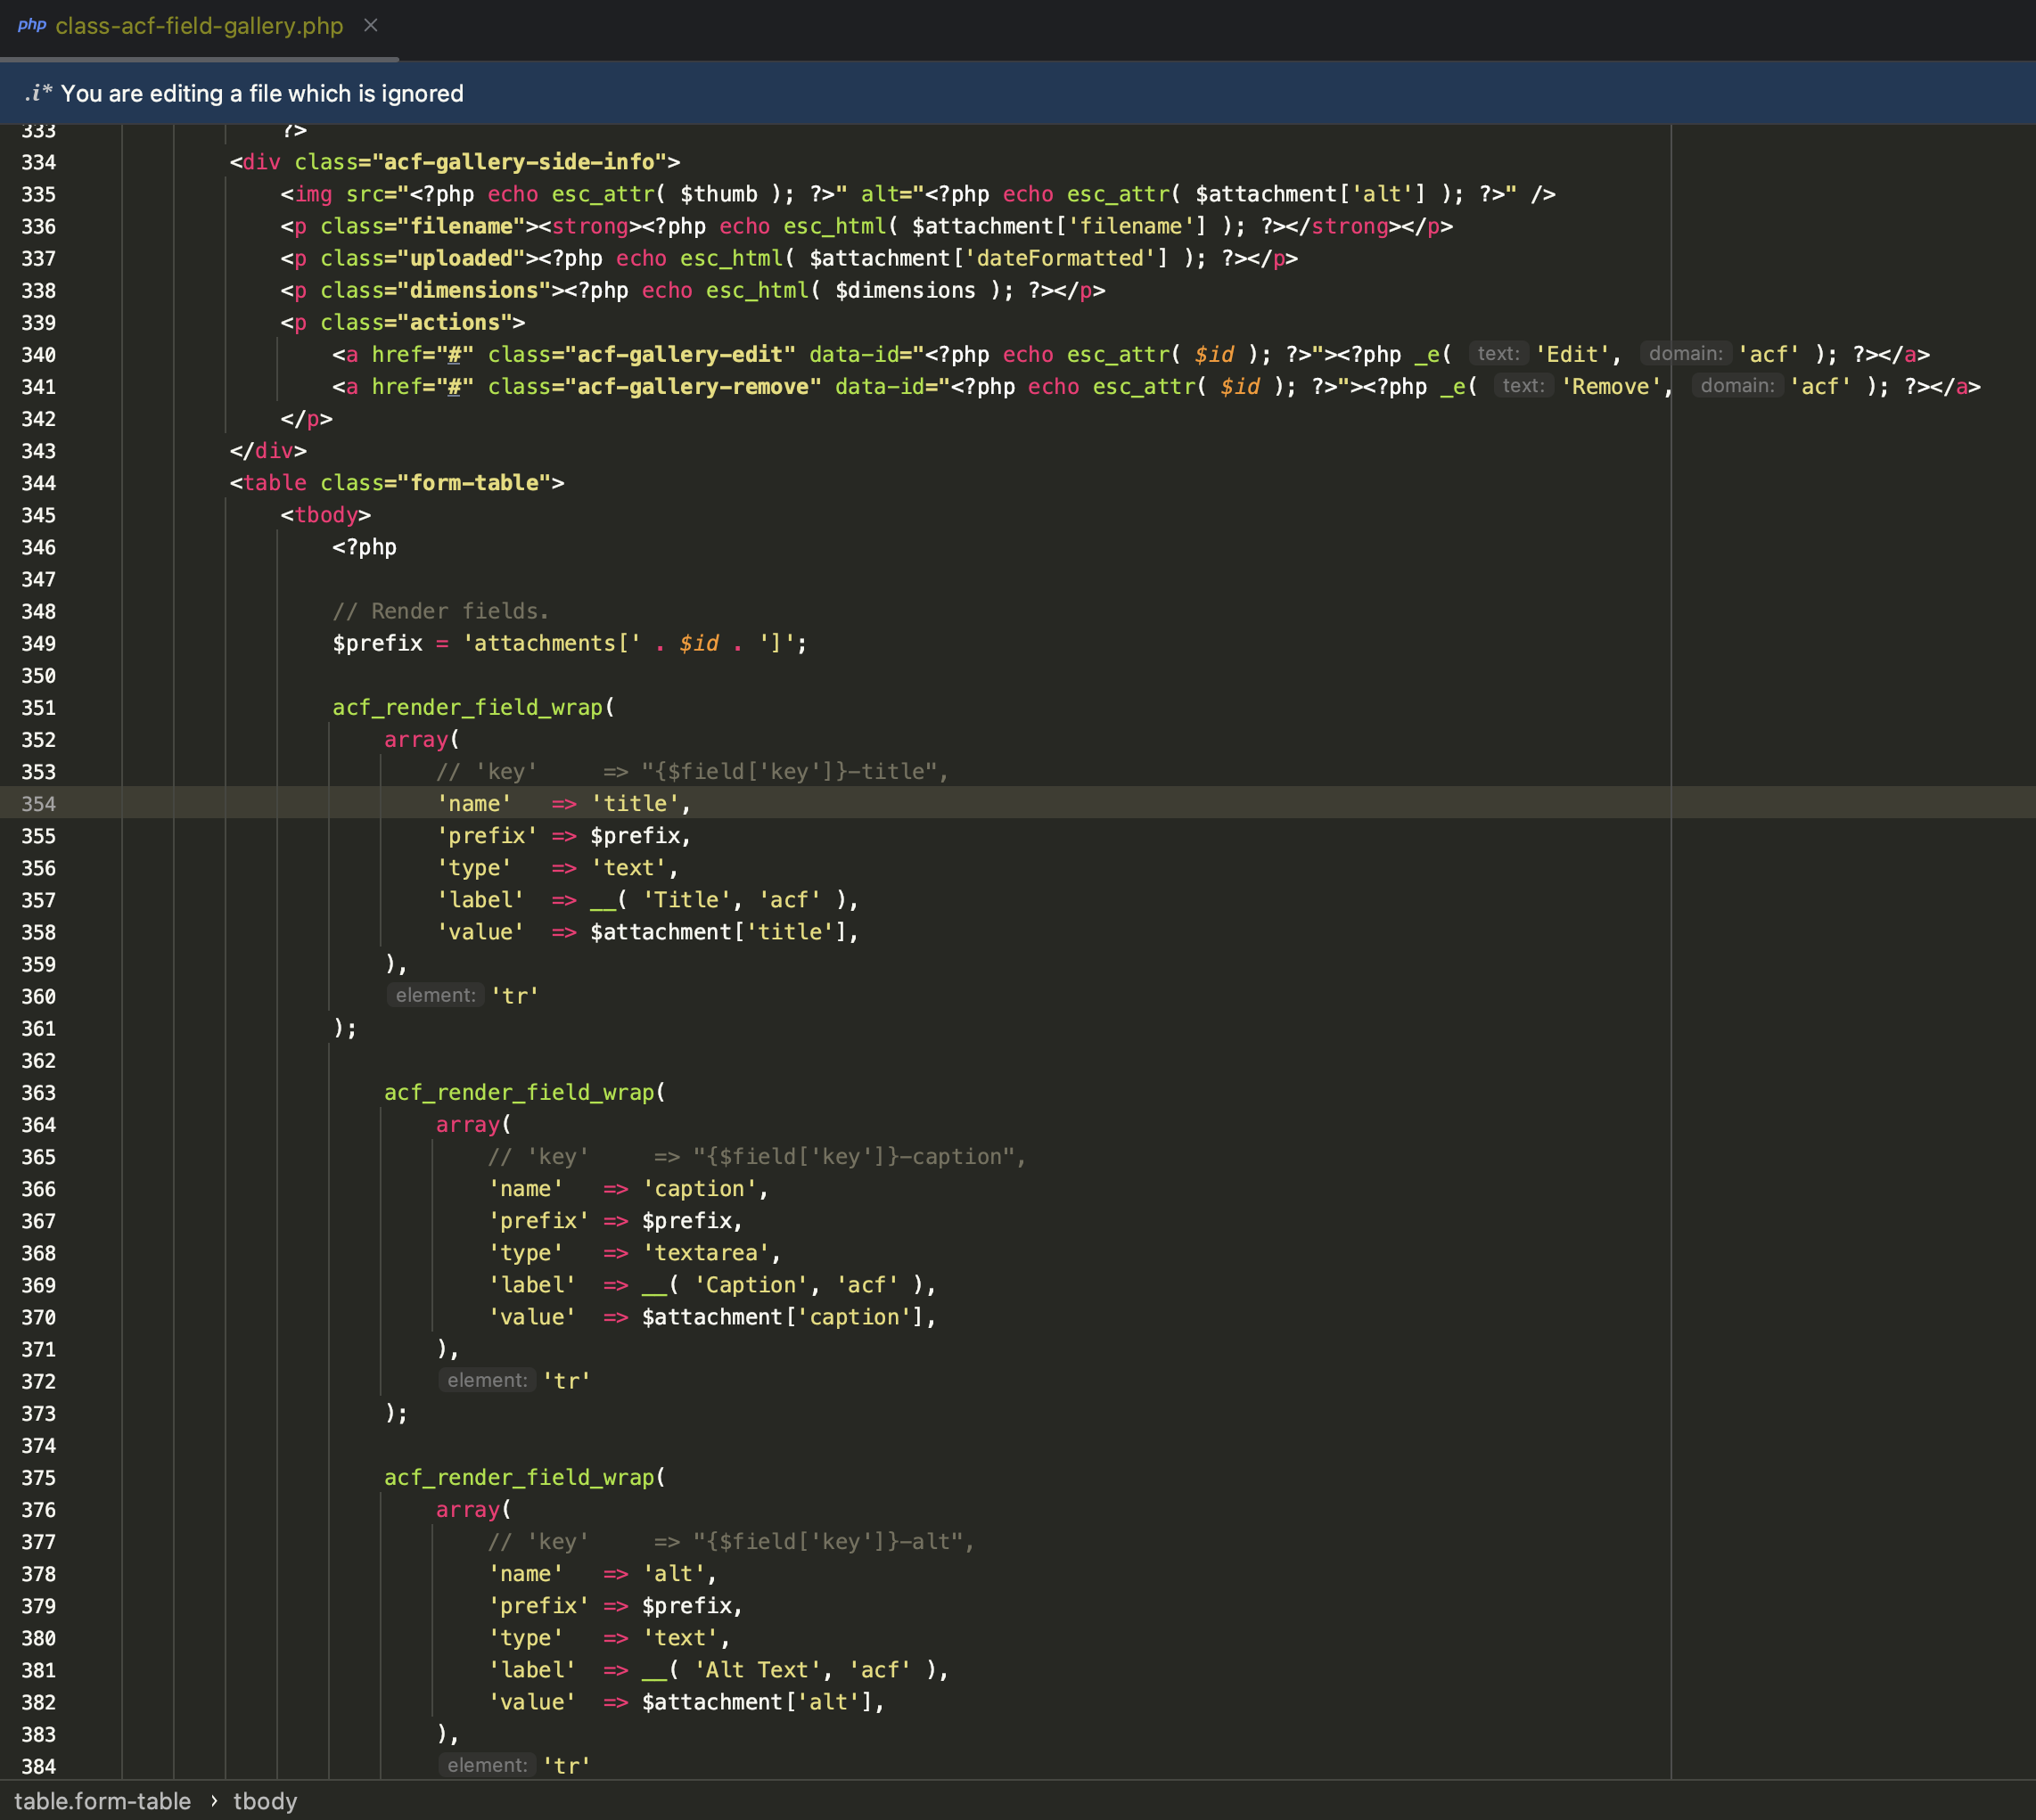This screenshot has height=1820, width=2036.
Task: Click the 'element:' hint on line 360
Action: (x=435, y=995)
